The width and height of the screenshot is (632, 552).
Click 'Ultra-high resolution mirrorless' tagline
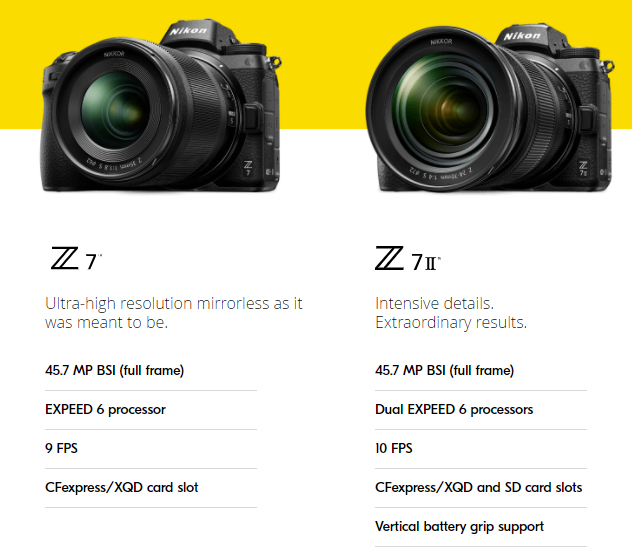pos(174,313)
